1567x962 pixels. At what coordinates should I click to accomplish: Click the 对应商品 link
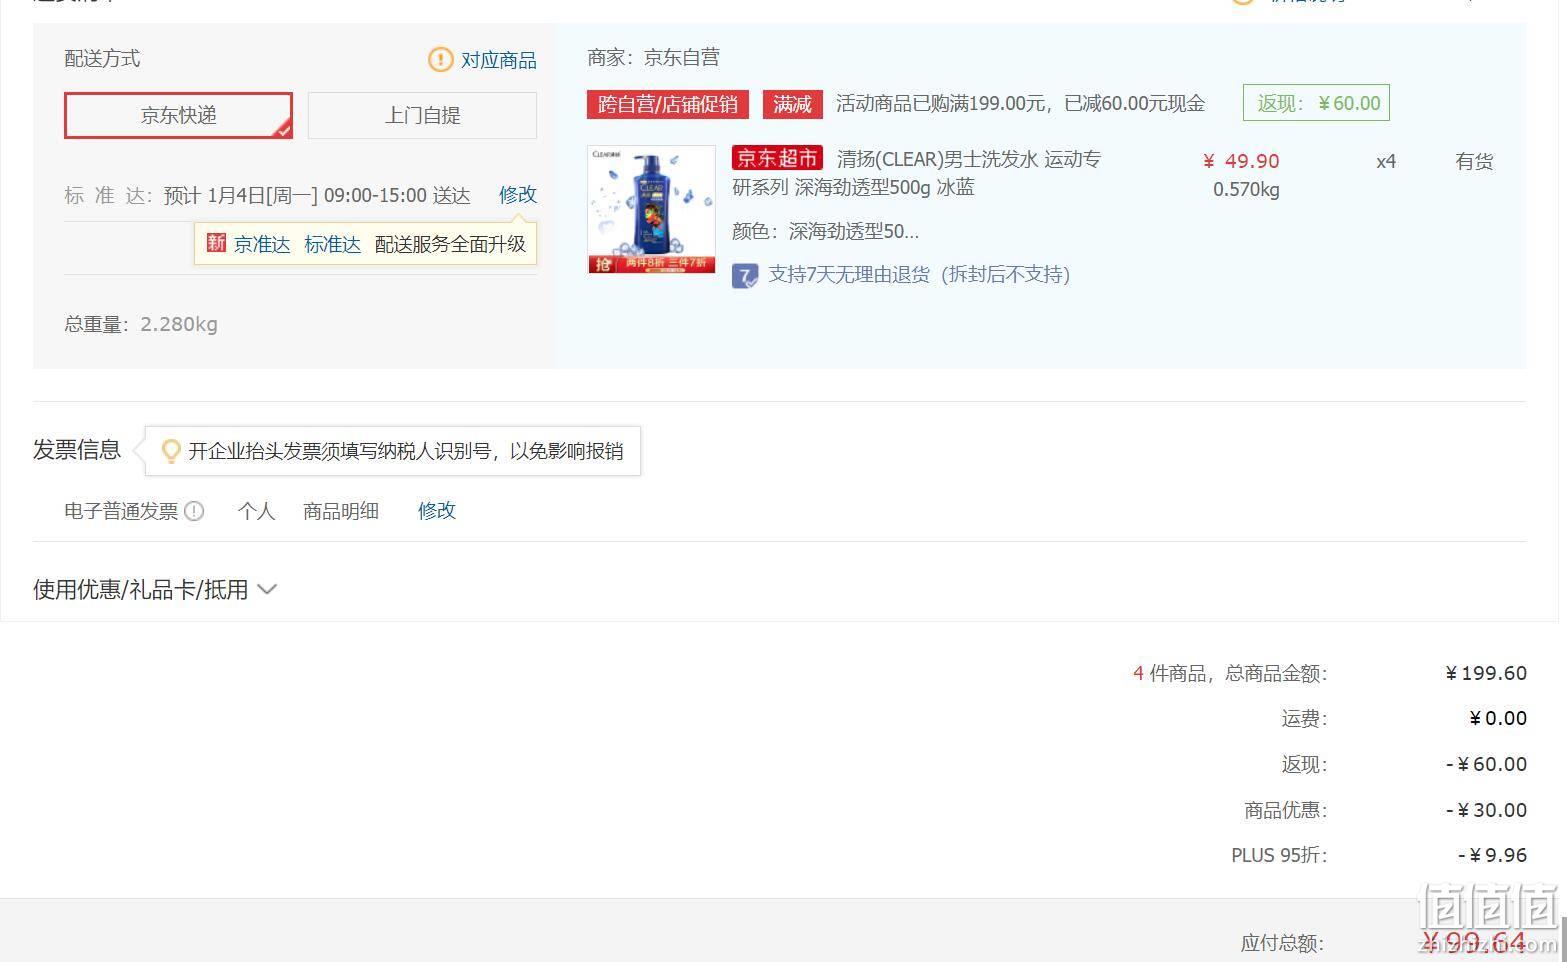click(x=498, y=60)
